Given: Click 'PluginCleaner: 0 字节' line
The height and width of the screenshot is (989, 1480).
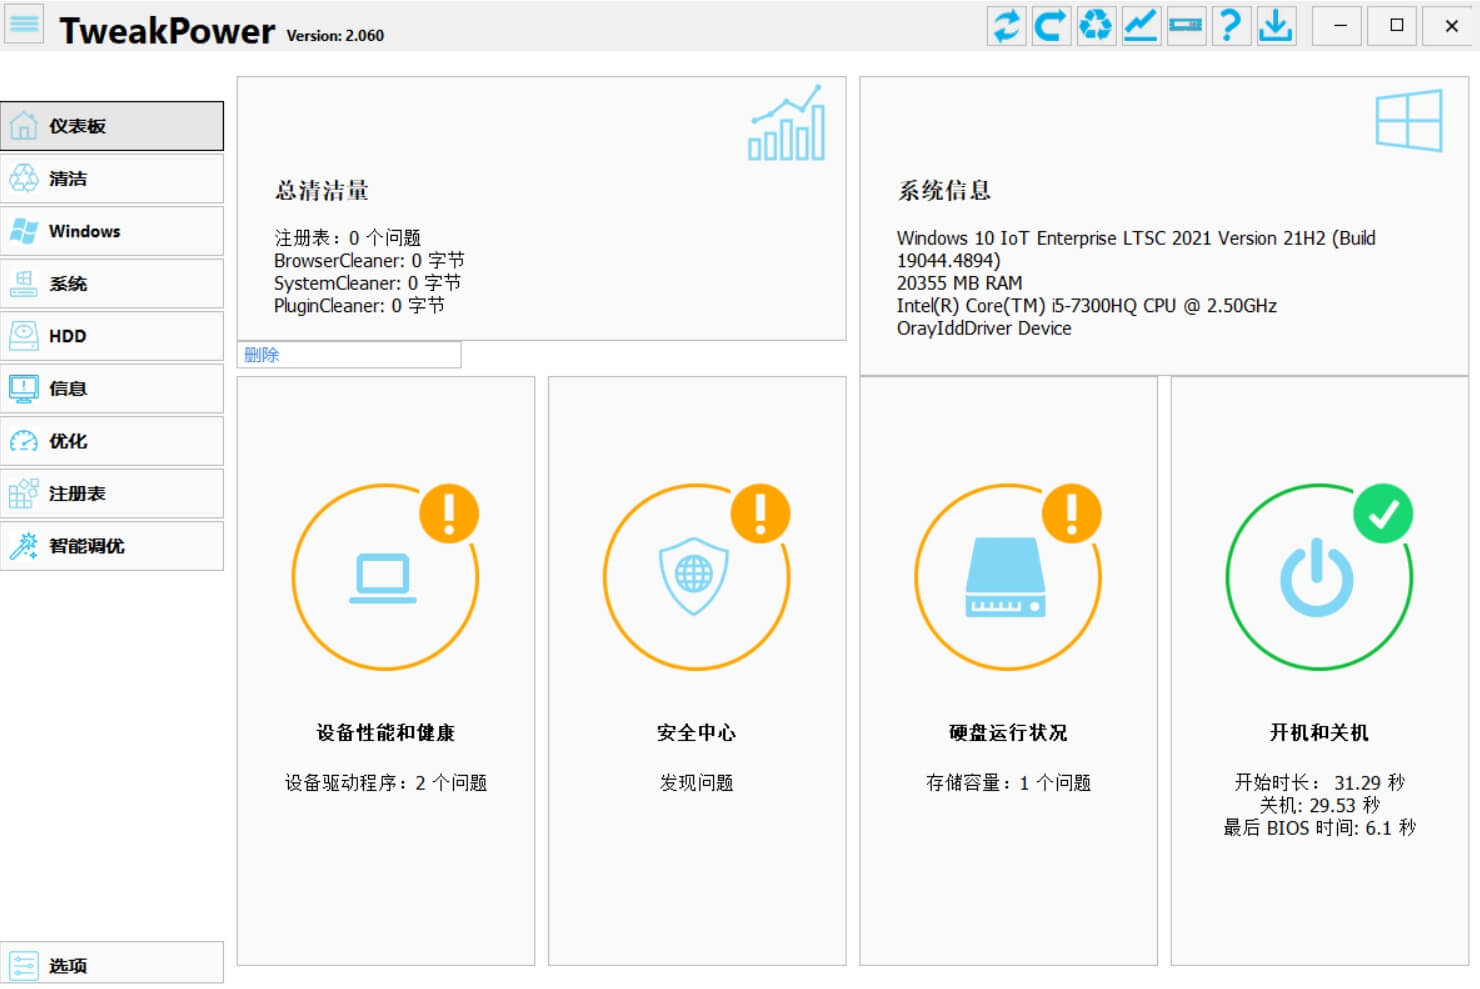Looking at the screenshot, I should click(x=359, y=306).
